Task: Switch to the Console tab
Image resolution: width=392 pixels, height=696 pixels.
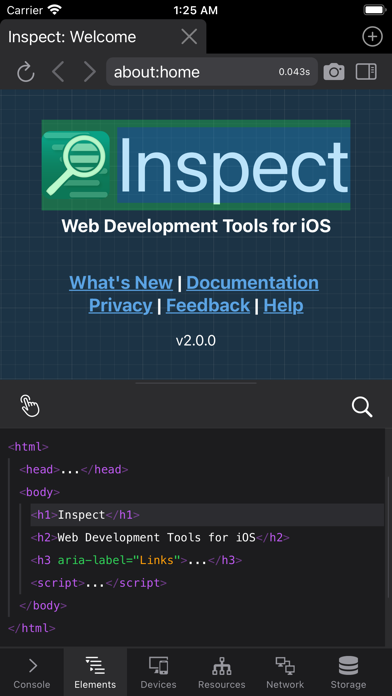Action: pyautogui.click(x=32, y=672)
